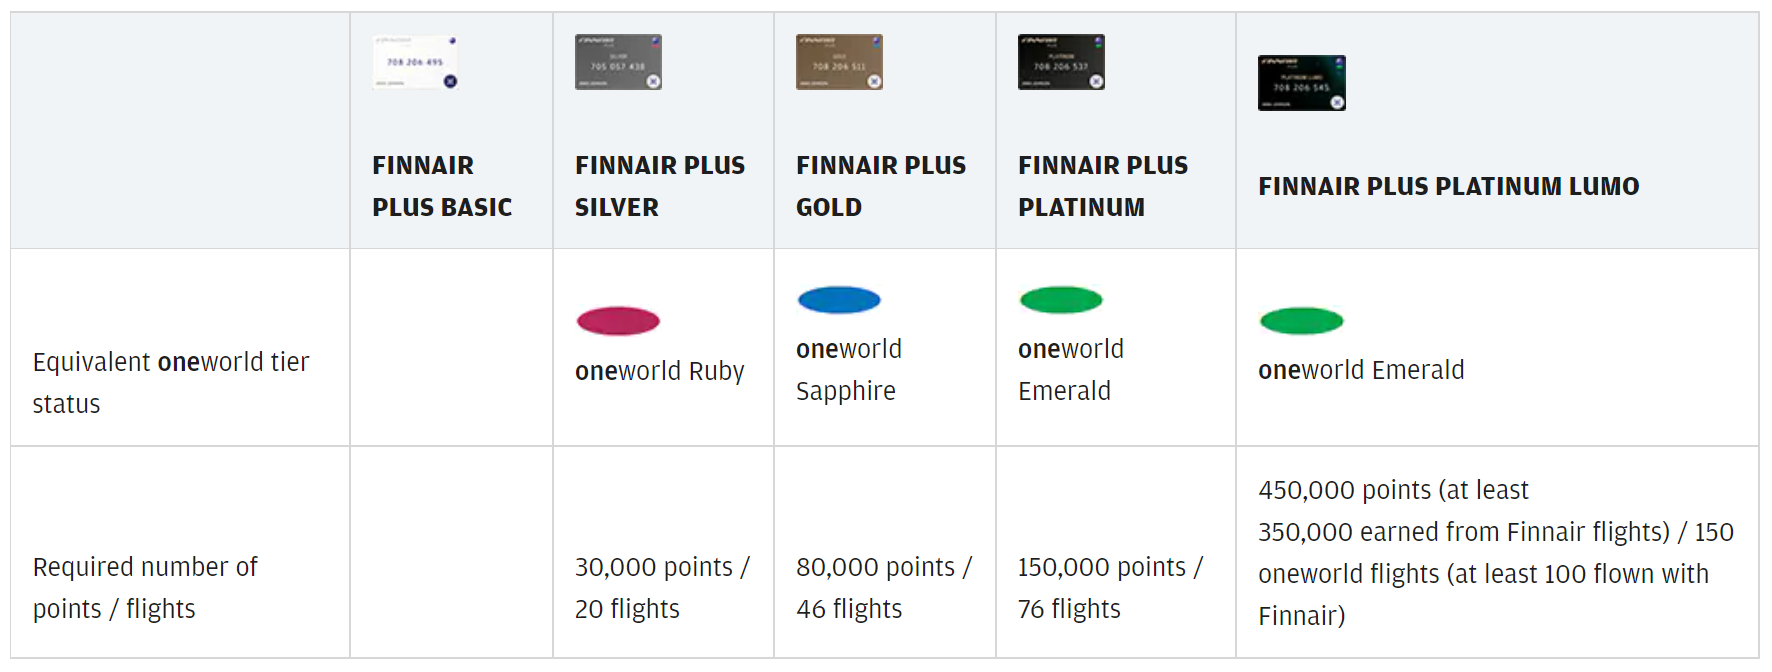Select the FINNAIR PLUS BASIC column heading
Image resolution: width=1772 pixels, height=672 pixels.
[442, 186]
